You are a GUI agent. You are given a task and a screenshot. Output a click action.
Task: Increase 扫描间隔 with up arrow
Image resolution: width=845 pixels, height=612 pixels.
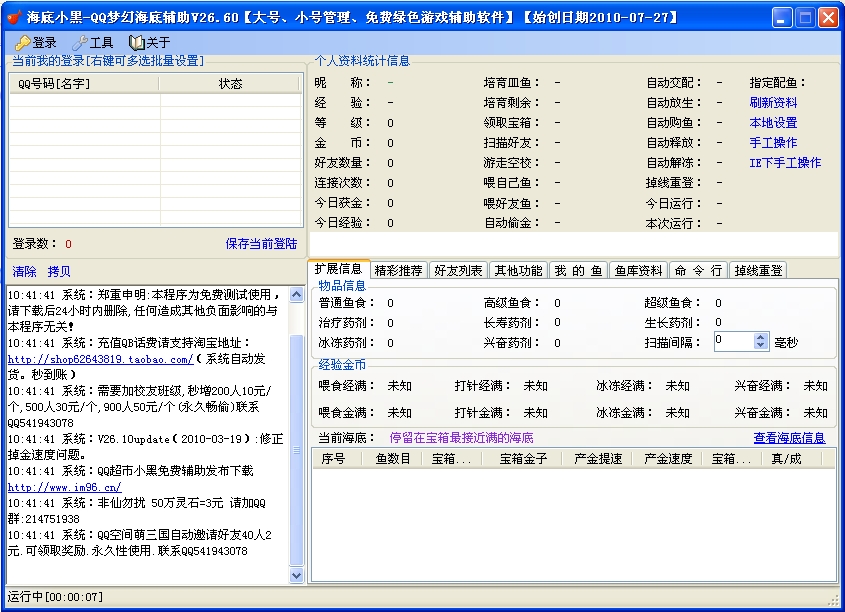(x=760, y=337)
